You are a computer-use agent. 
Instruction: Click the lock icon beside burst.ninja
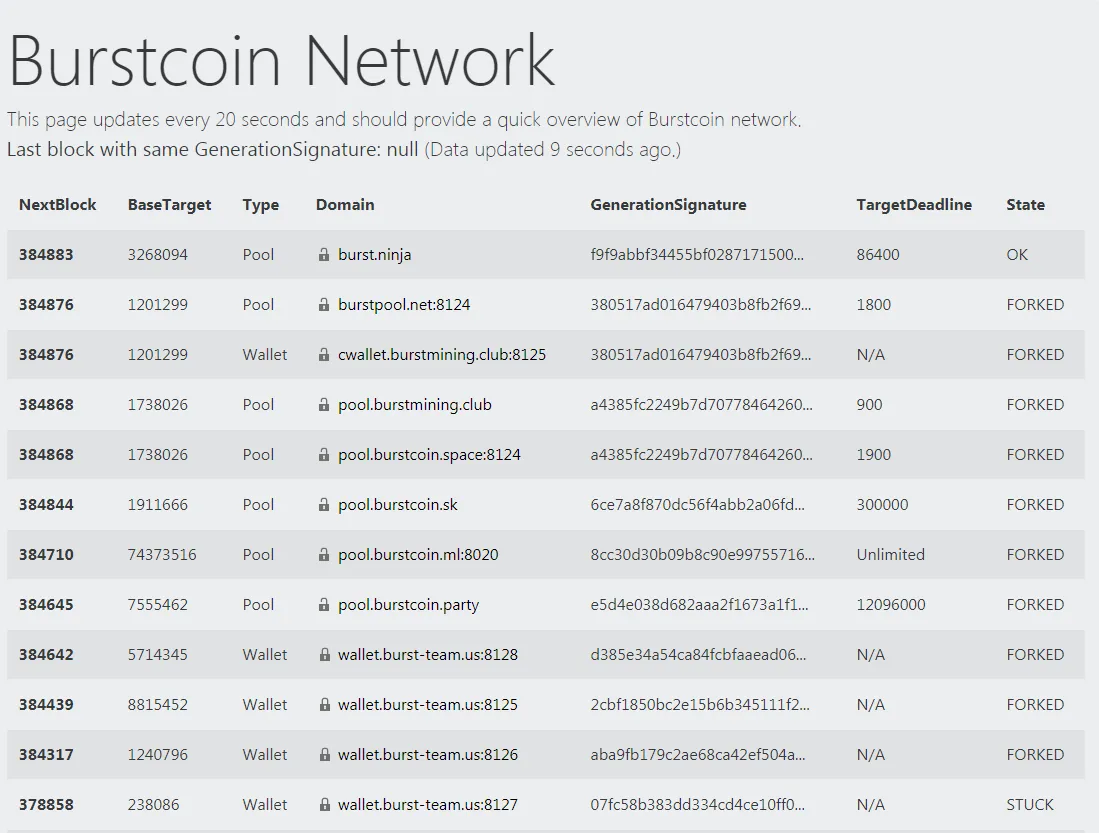click(x=324, y=255)
